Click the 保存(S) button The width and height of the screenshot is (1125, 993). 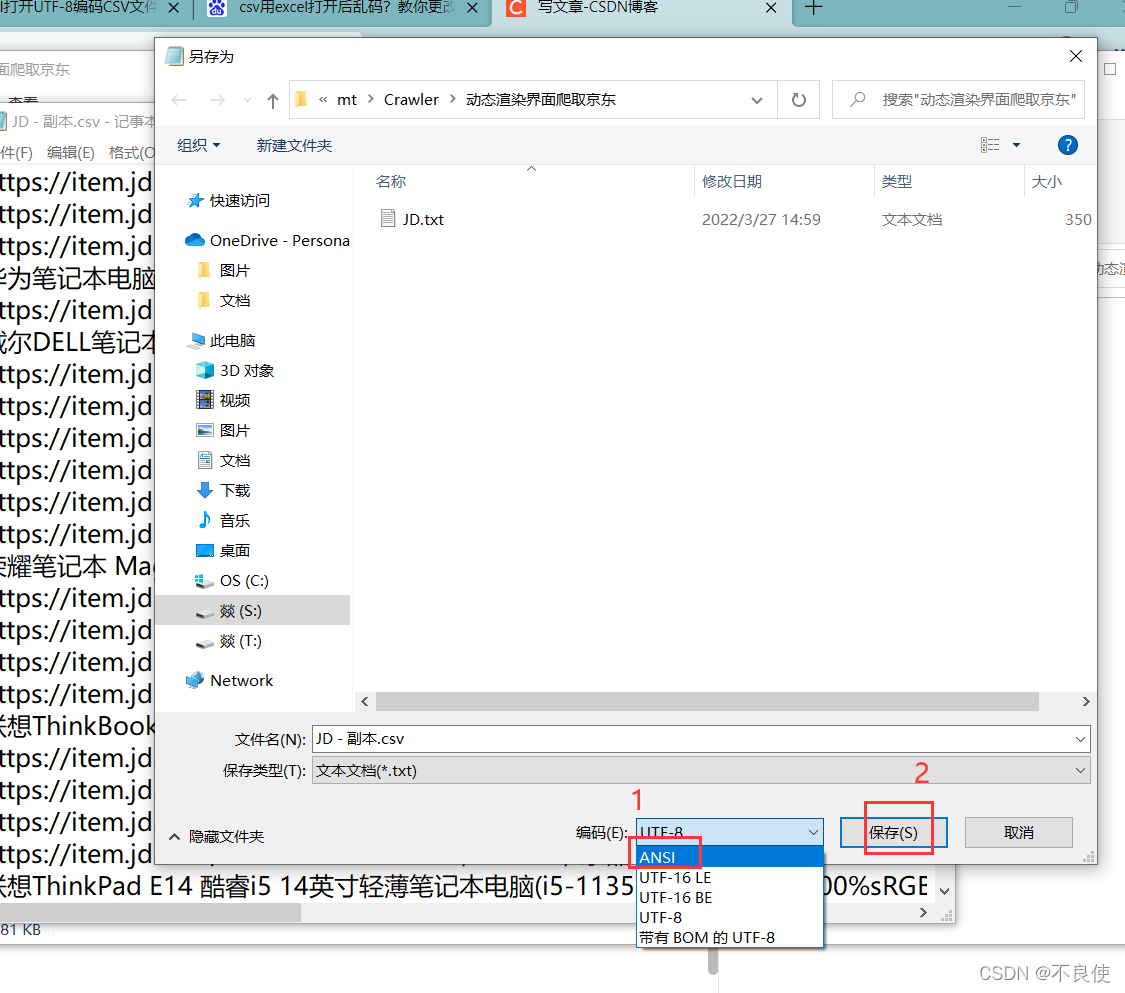893,832
